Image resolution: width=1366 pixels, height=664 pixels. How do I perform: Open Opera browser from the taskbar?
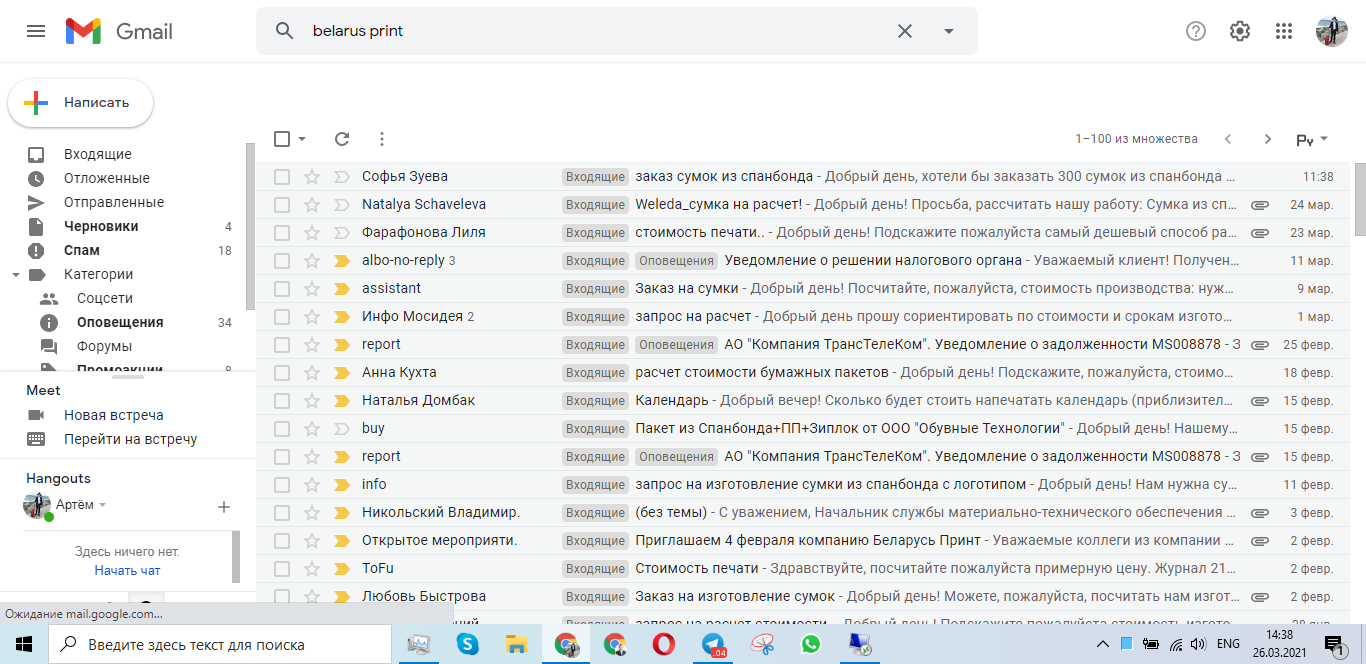point(663,644)
